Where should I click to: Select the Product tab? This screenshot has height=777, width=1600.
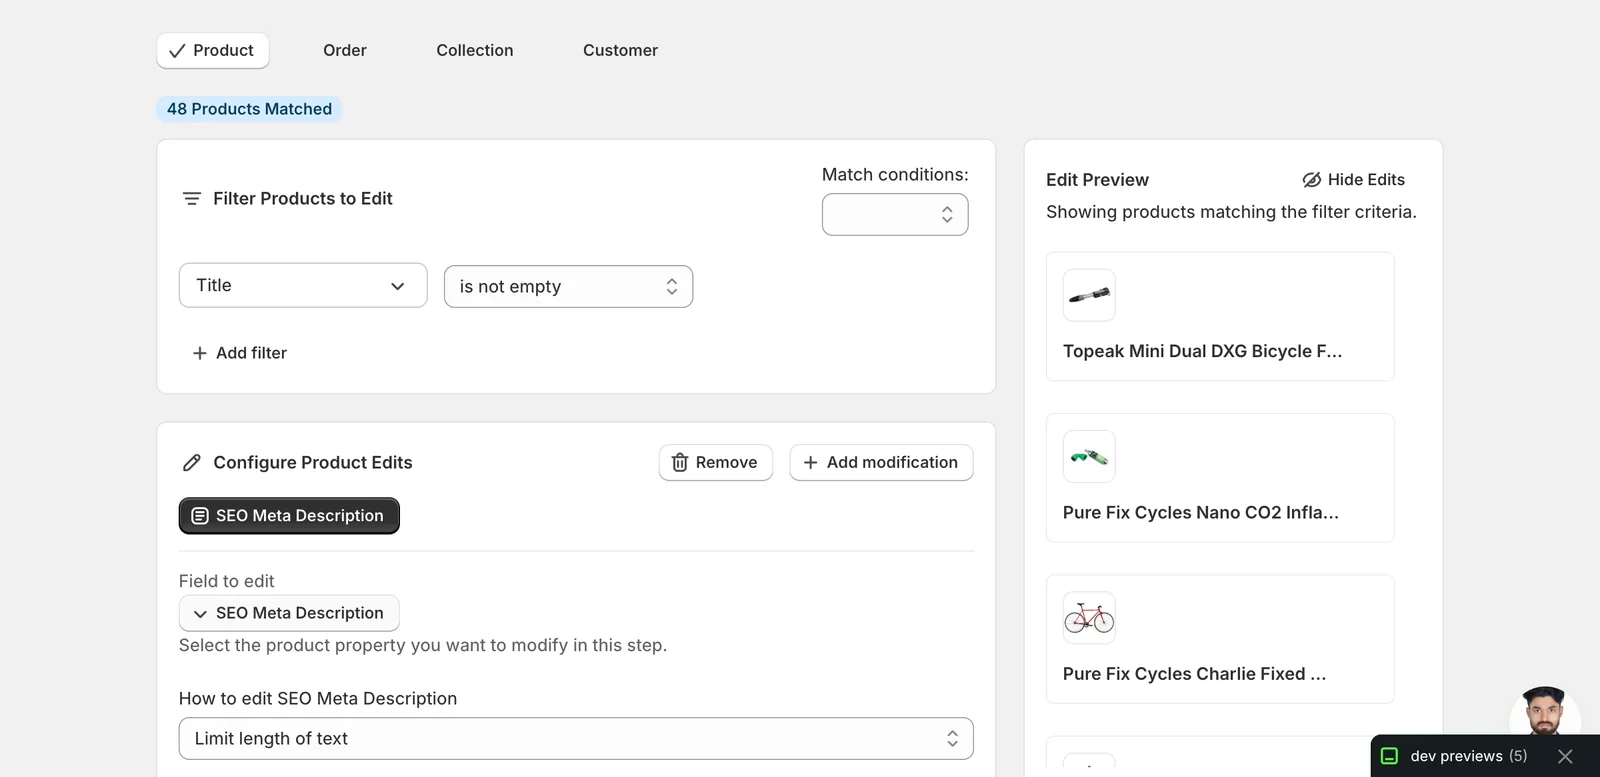click(x=213, y=51)
